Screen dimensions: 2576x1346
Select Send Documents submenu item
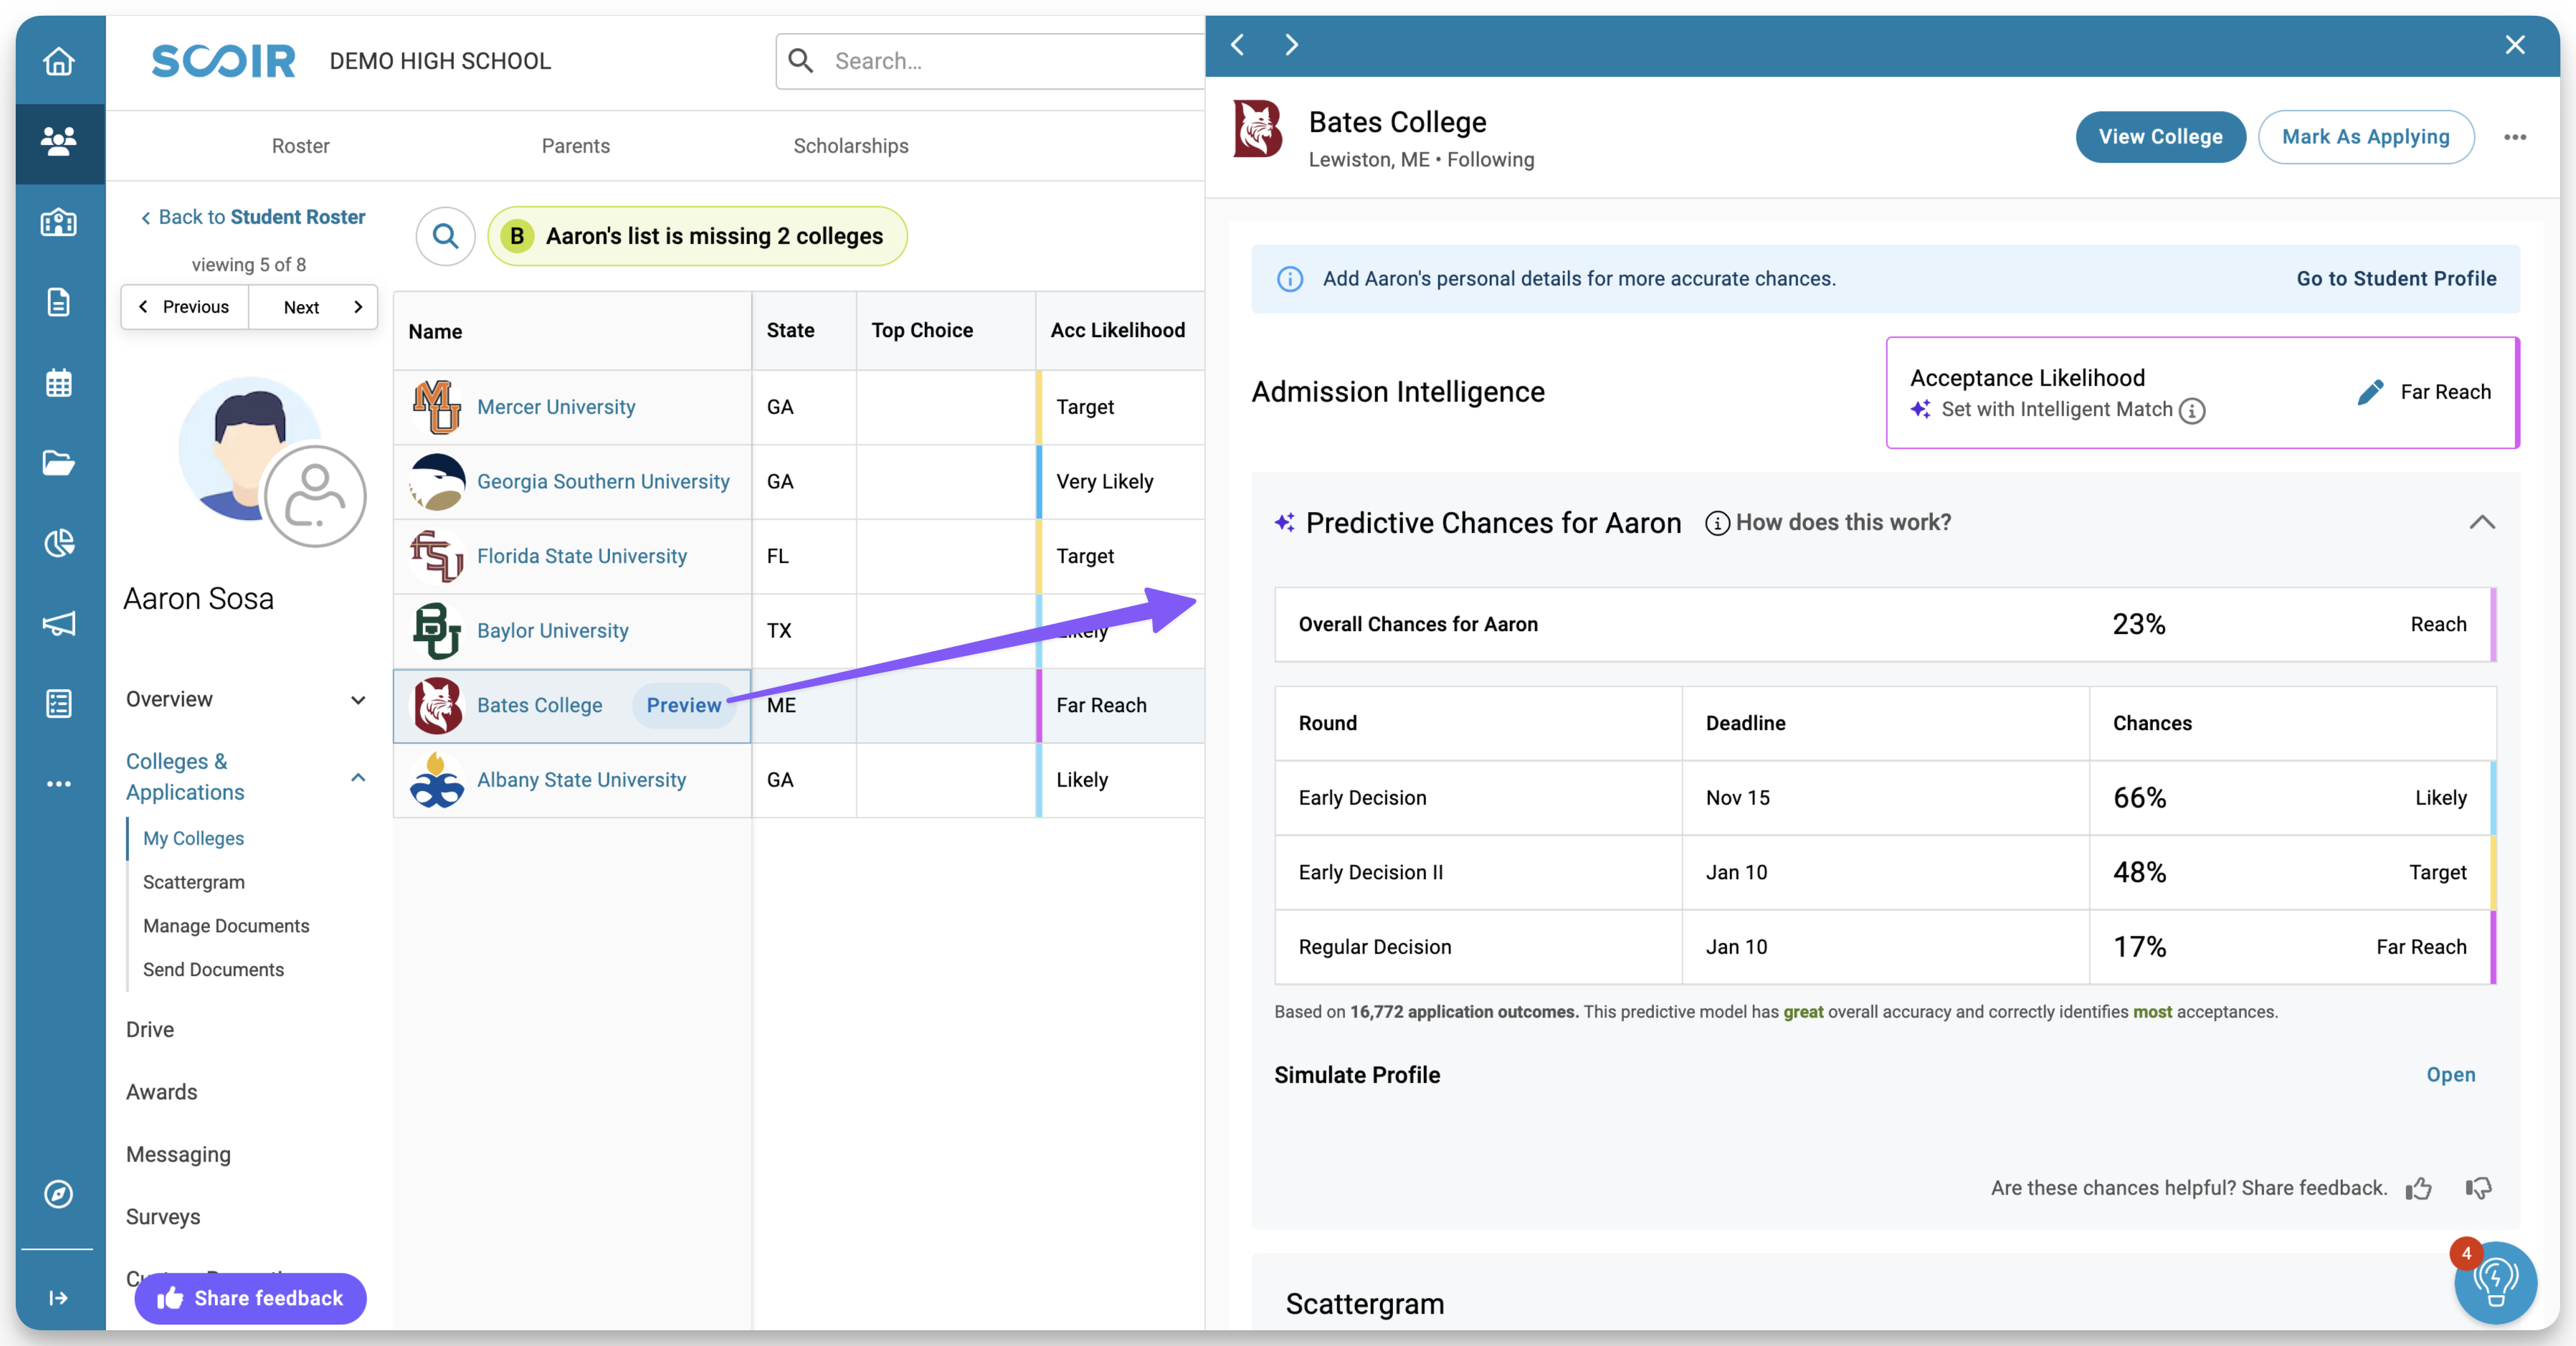(213, 970)
